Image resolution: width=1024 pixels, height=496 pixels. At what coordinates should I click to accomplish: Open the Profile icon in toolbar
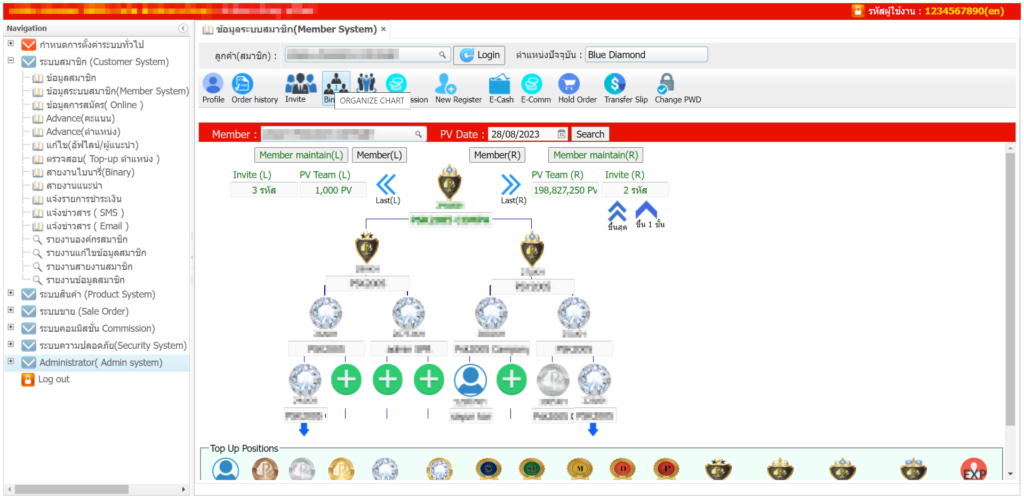[213, 84]
